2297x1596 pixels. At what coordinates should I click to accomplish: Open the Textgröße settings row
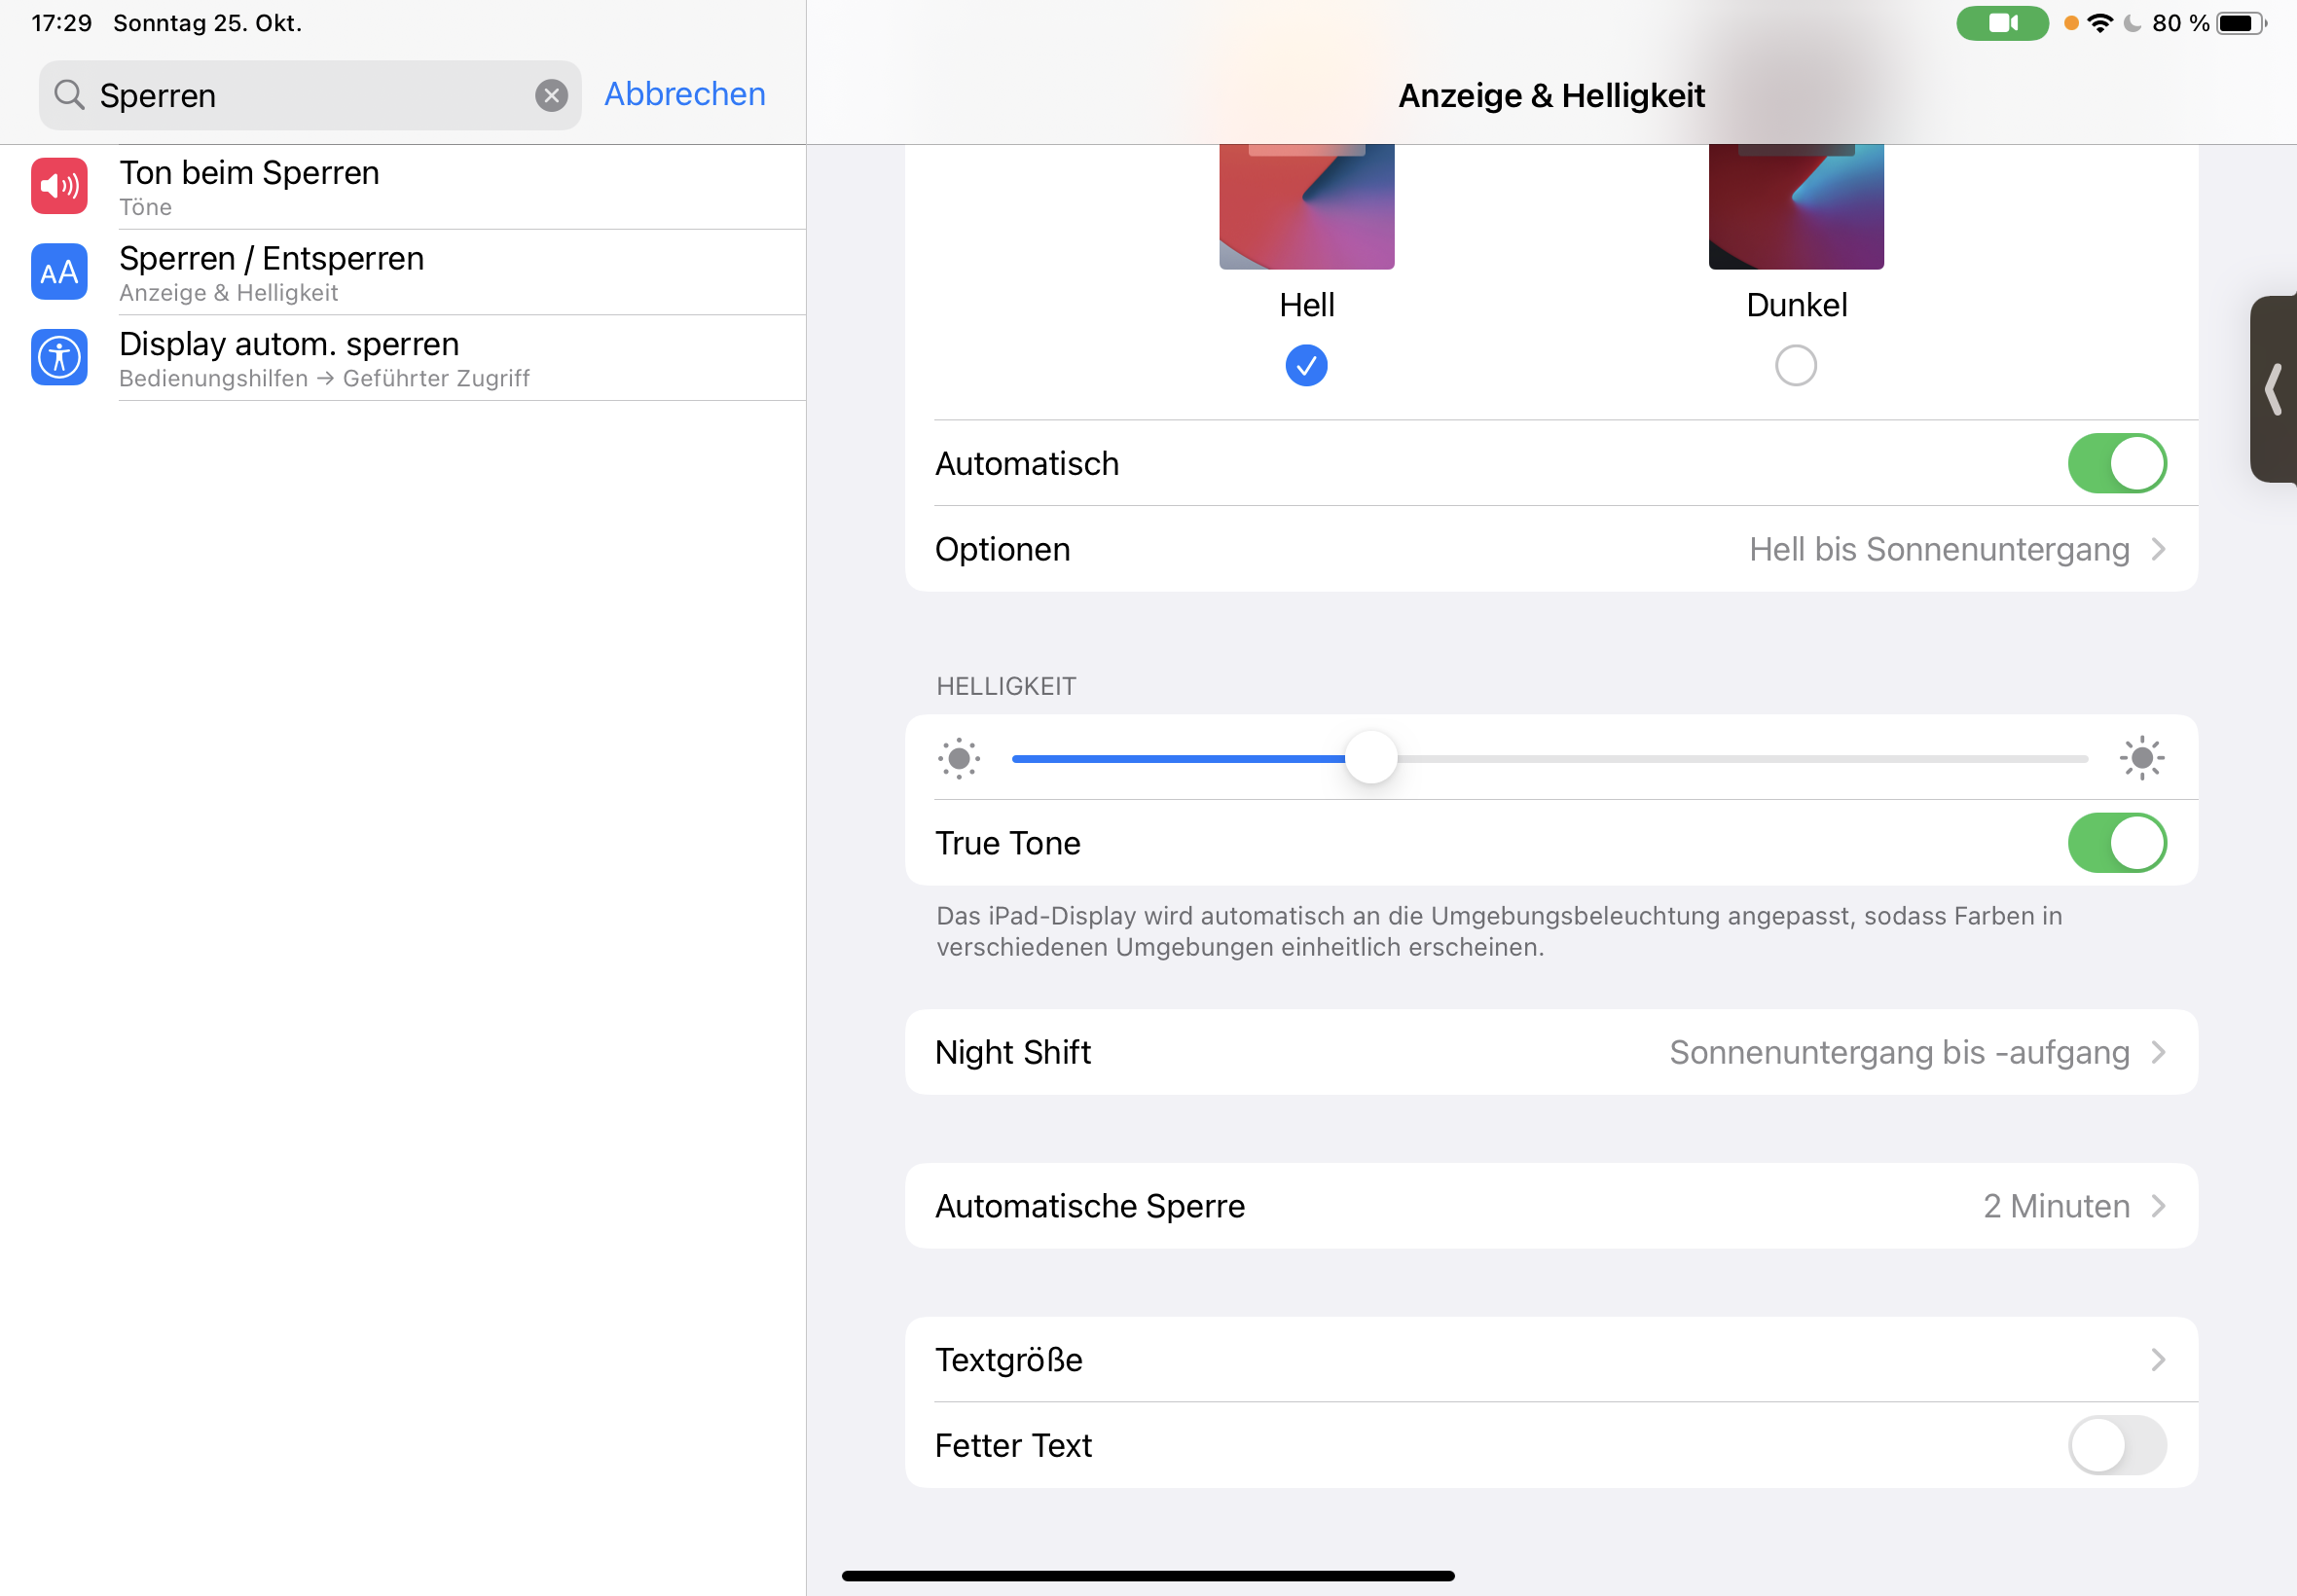pos(1550,1360)
